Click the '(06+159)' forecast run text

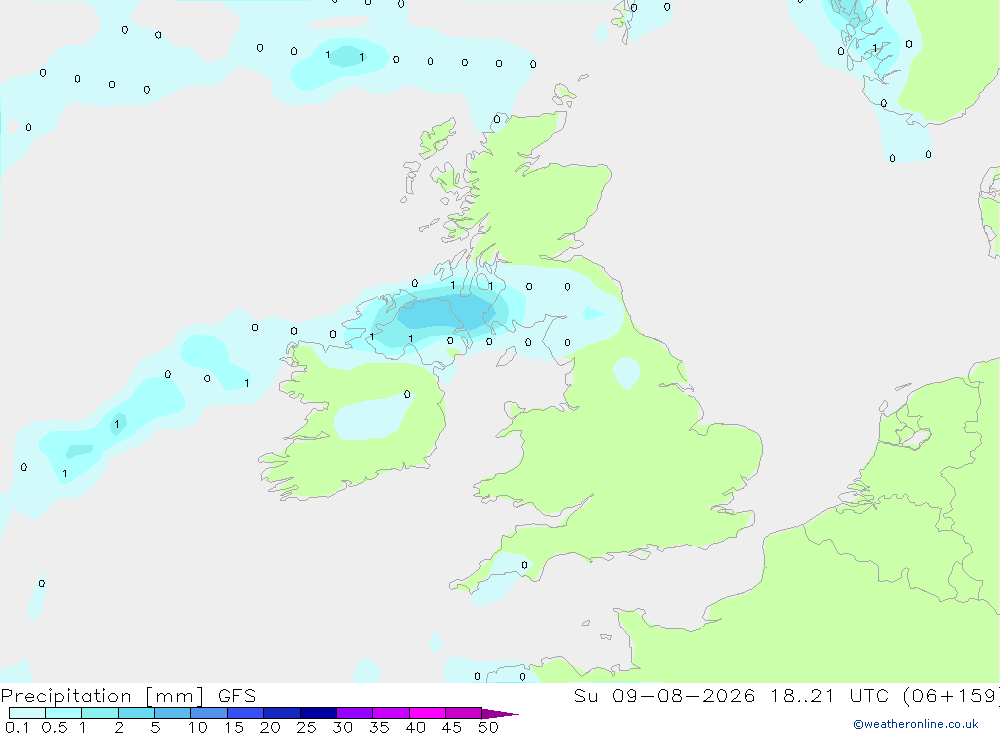coord(951,695)
